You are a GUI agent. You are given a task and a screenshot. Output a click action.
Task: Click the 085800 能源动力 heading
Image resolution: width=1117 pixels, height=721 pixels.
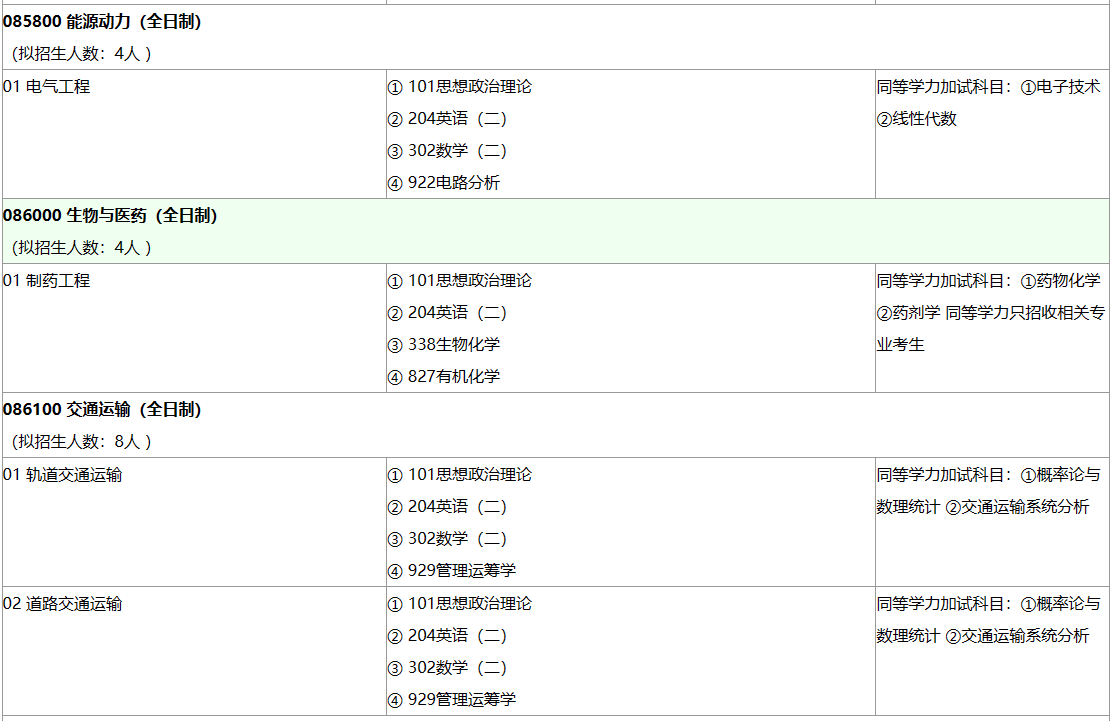pyautogui.click(x=103, y=22)
